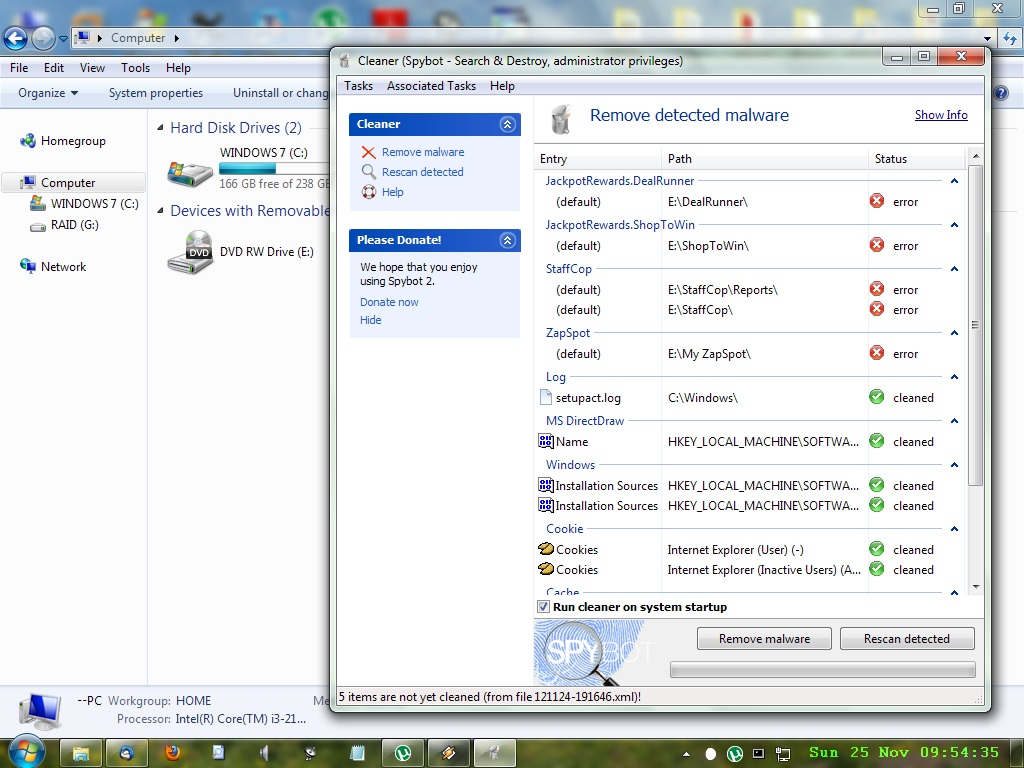
Task: Open Explorer's File menu
Action: point(19,68)
